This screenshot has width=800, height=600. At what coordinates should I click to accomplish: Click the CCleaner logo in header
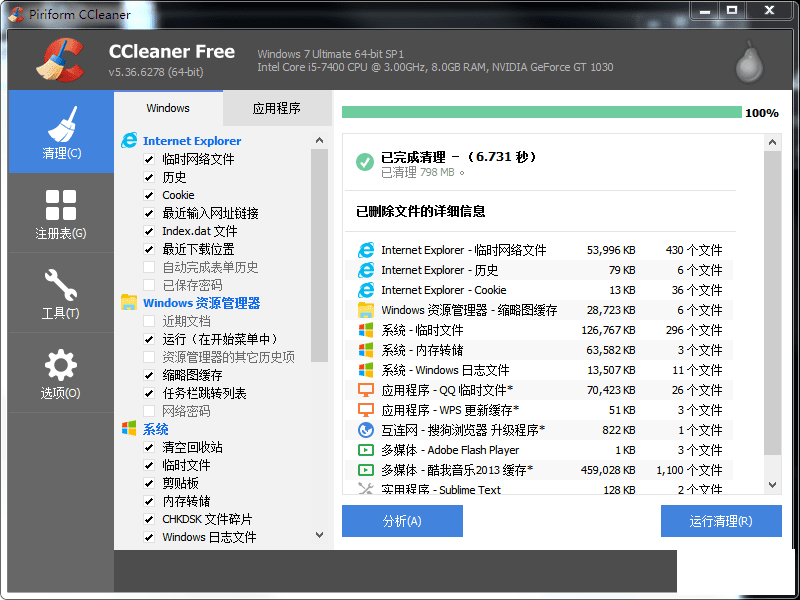tap(60, 60)
